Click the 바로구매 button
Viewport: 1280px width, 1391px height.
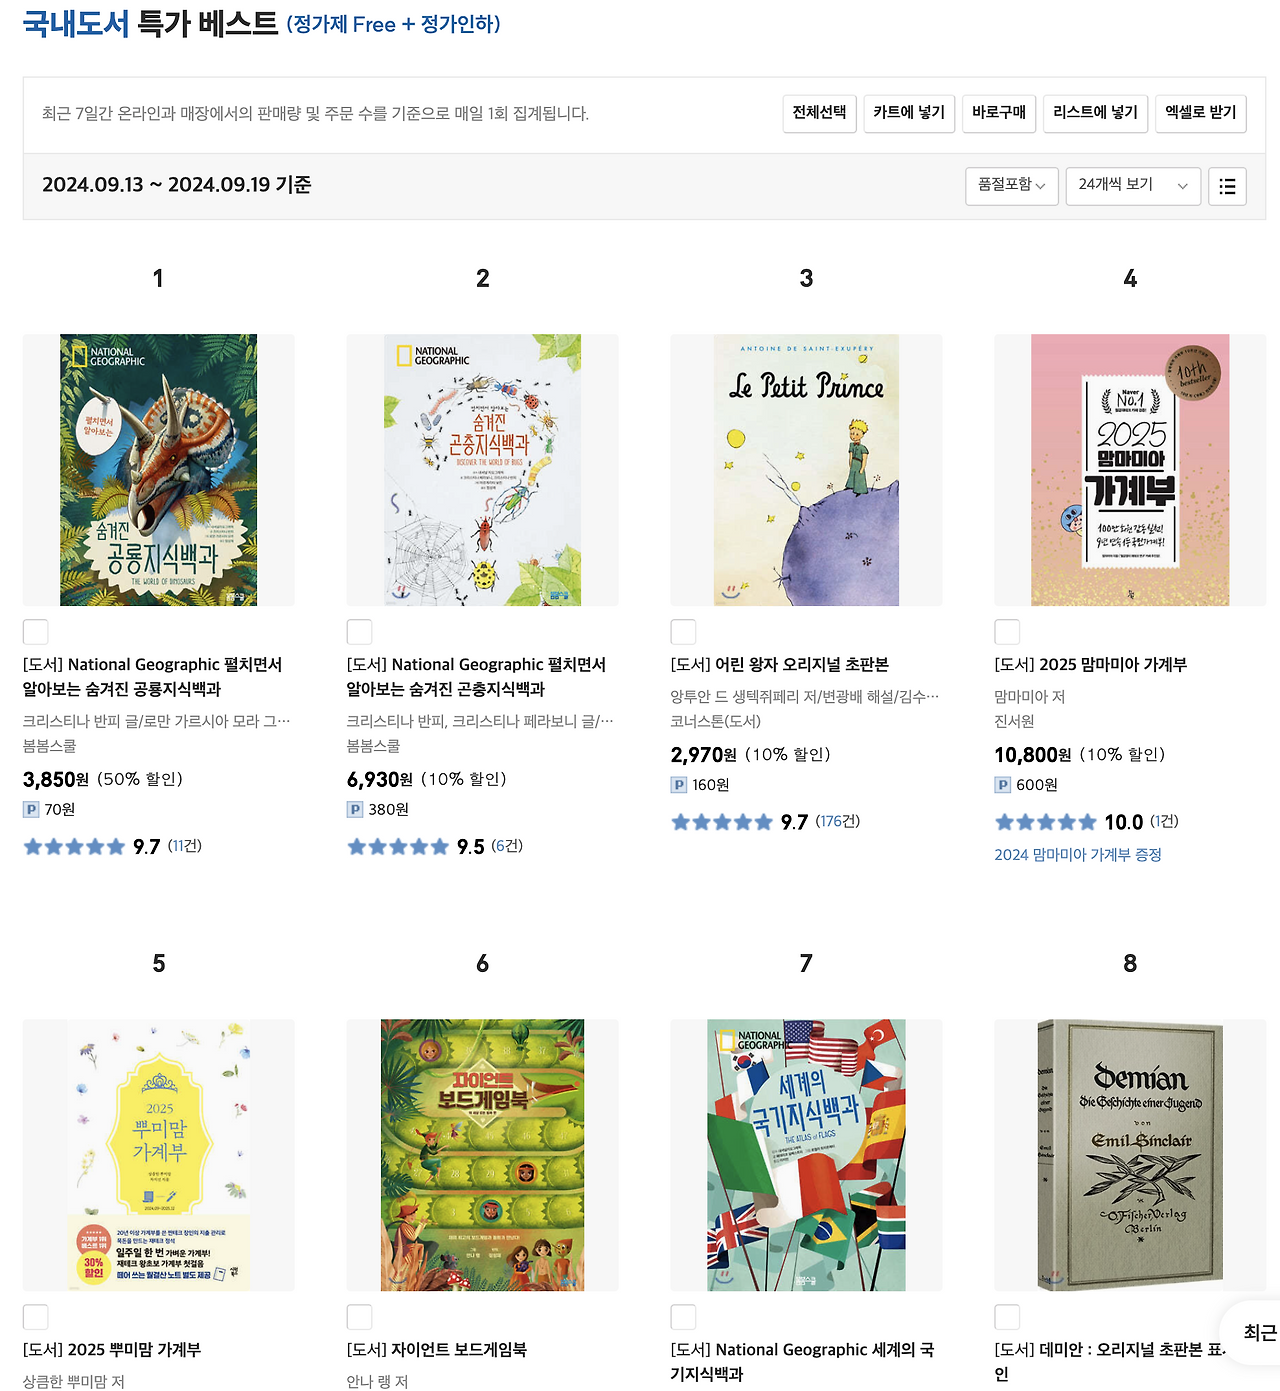pyautogui.click(x=999, y=113)
